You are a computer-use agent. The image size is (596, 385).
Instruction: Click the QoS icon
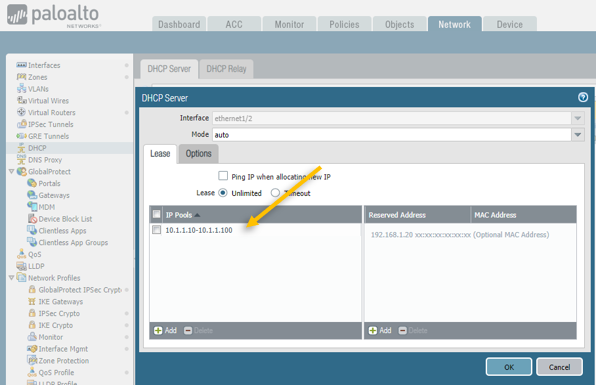21,254
